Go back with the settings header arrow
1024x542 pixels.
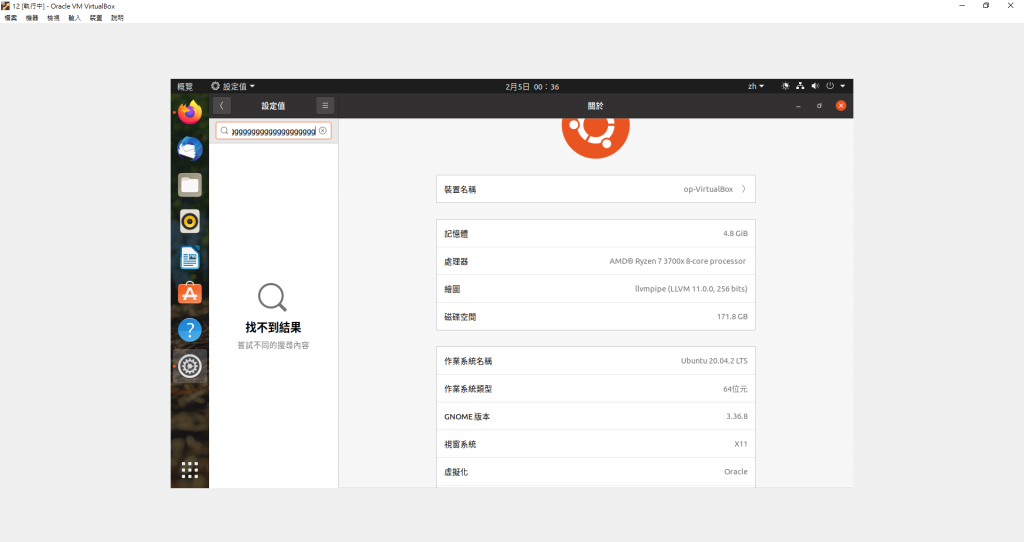221,105
